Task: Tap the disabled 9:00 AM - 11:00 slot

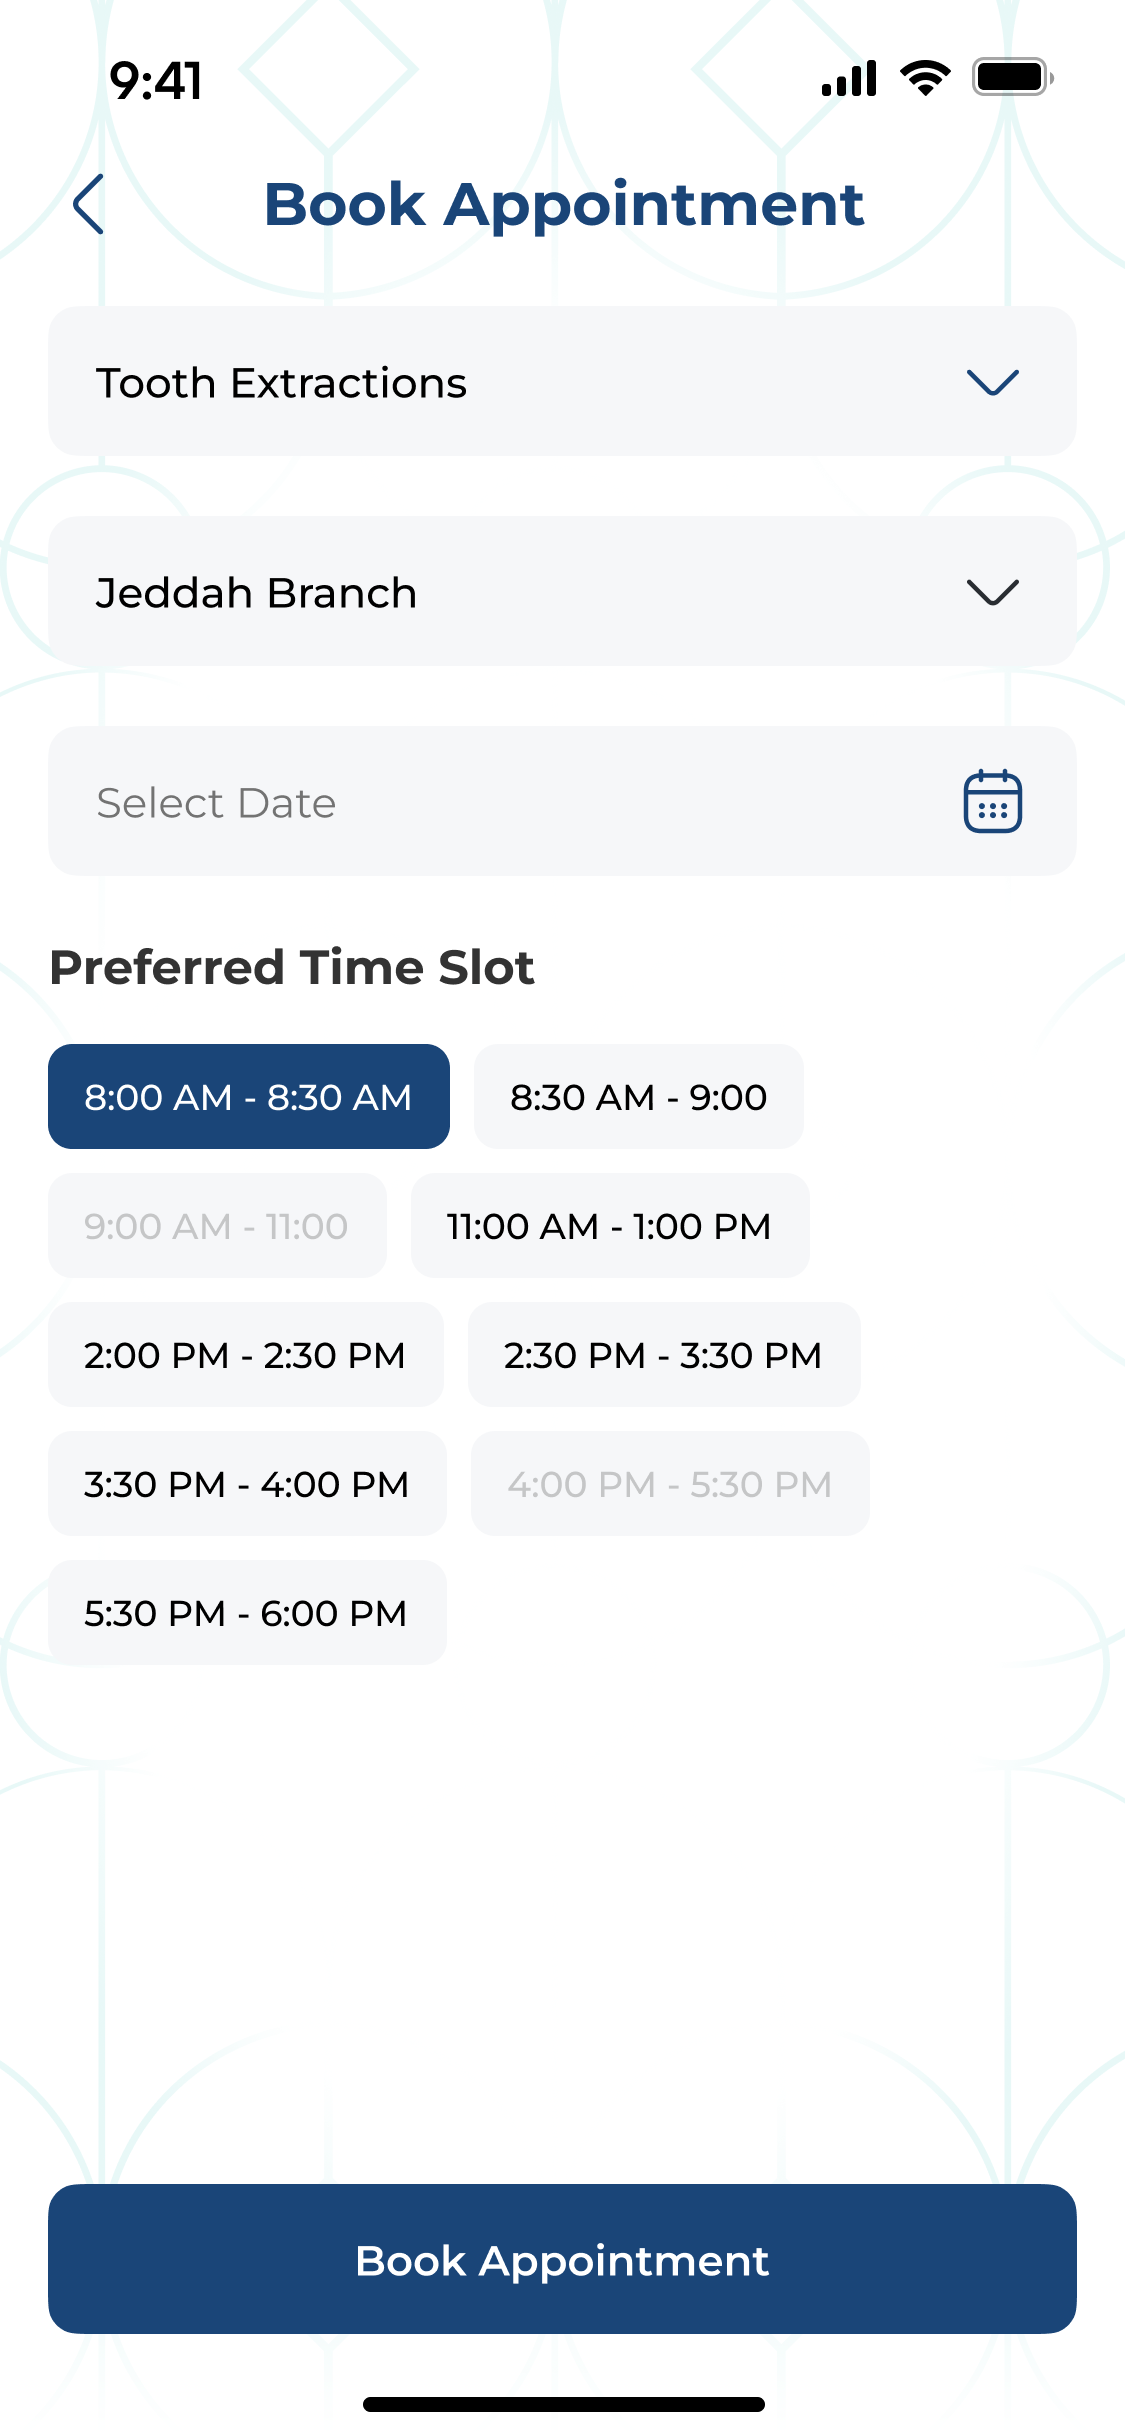Action: tap(217, 1226)
